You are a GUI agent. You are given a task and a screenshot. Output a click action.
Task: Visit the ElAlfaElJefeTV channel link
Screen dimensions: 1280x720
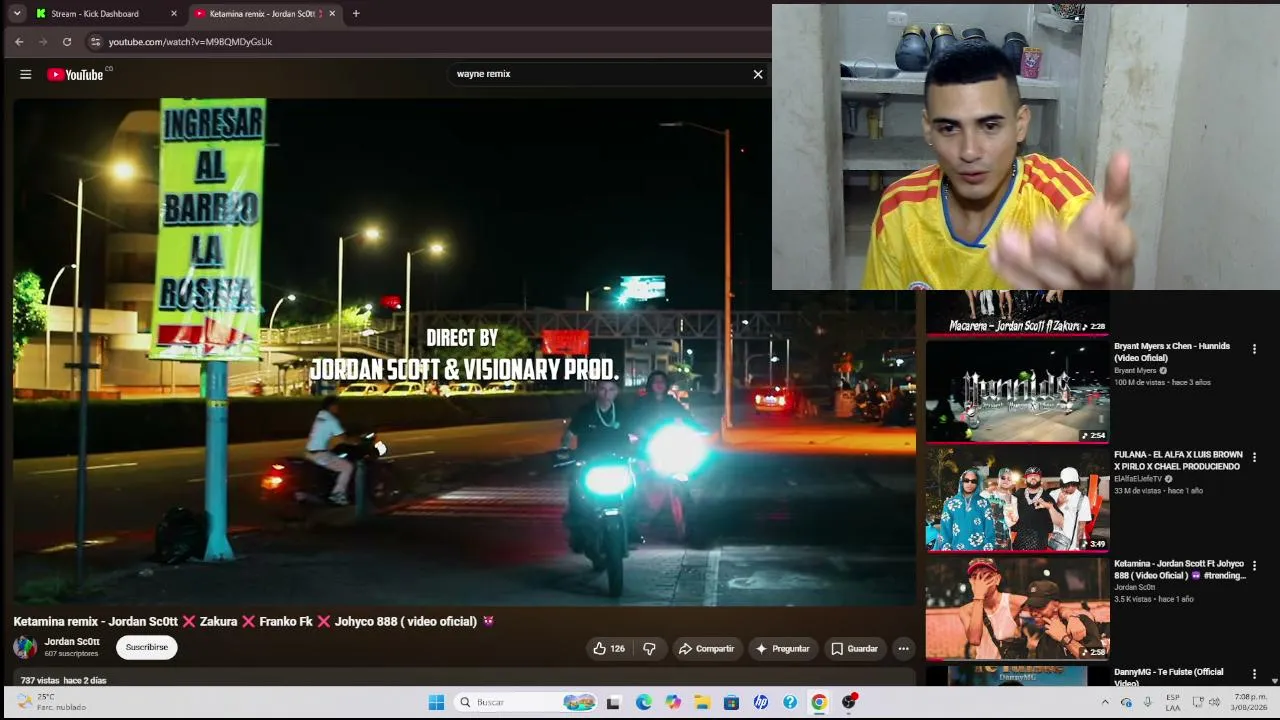(x=1138, y=479)
